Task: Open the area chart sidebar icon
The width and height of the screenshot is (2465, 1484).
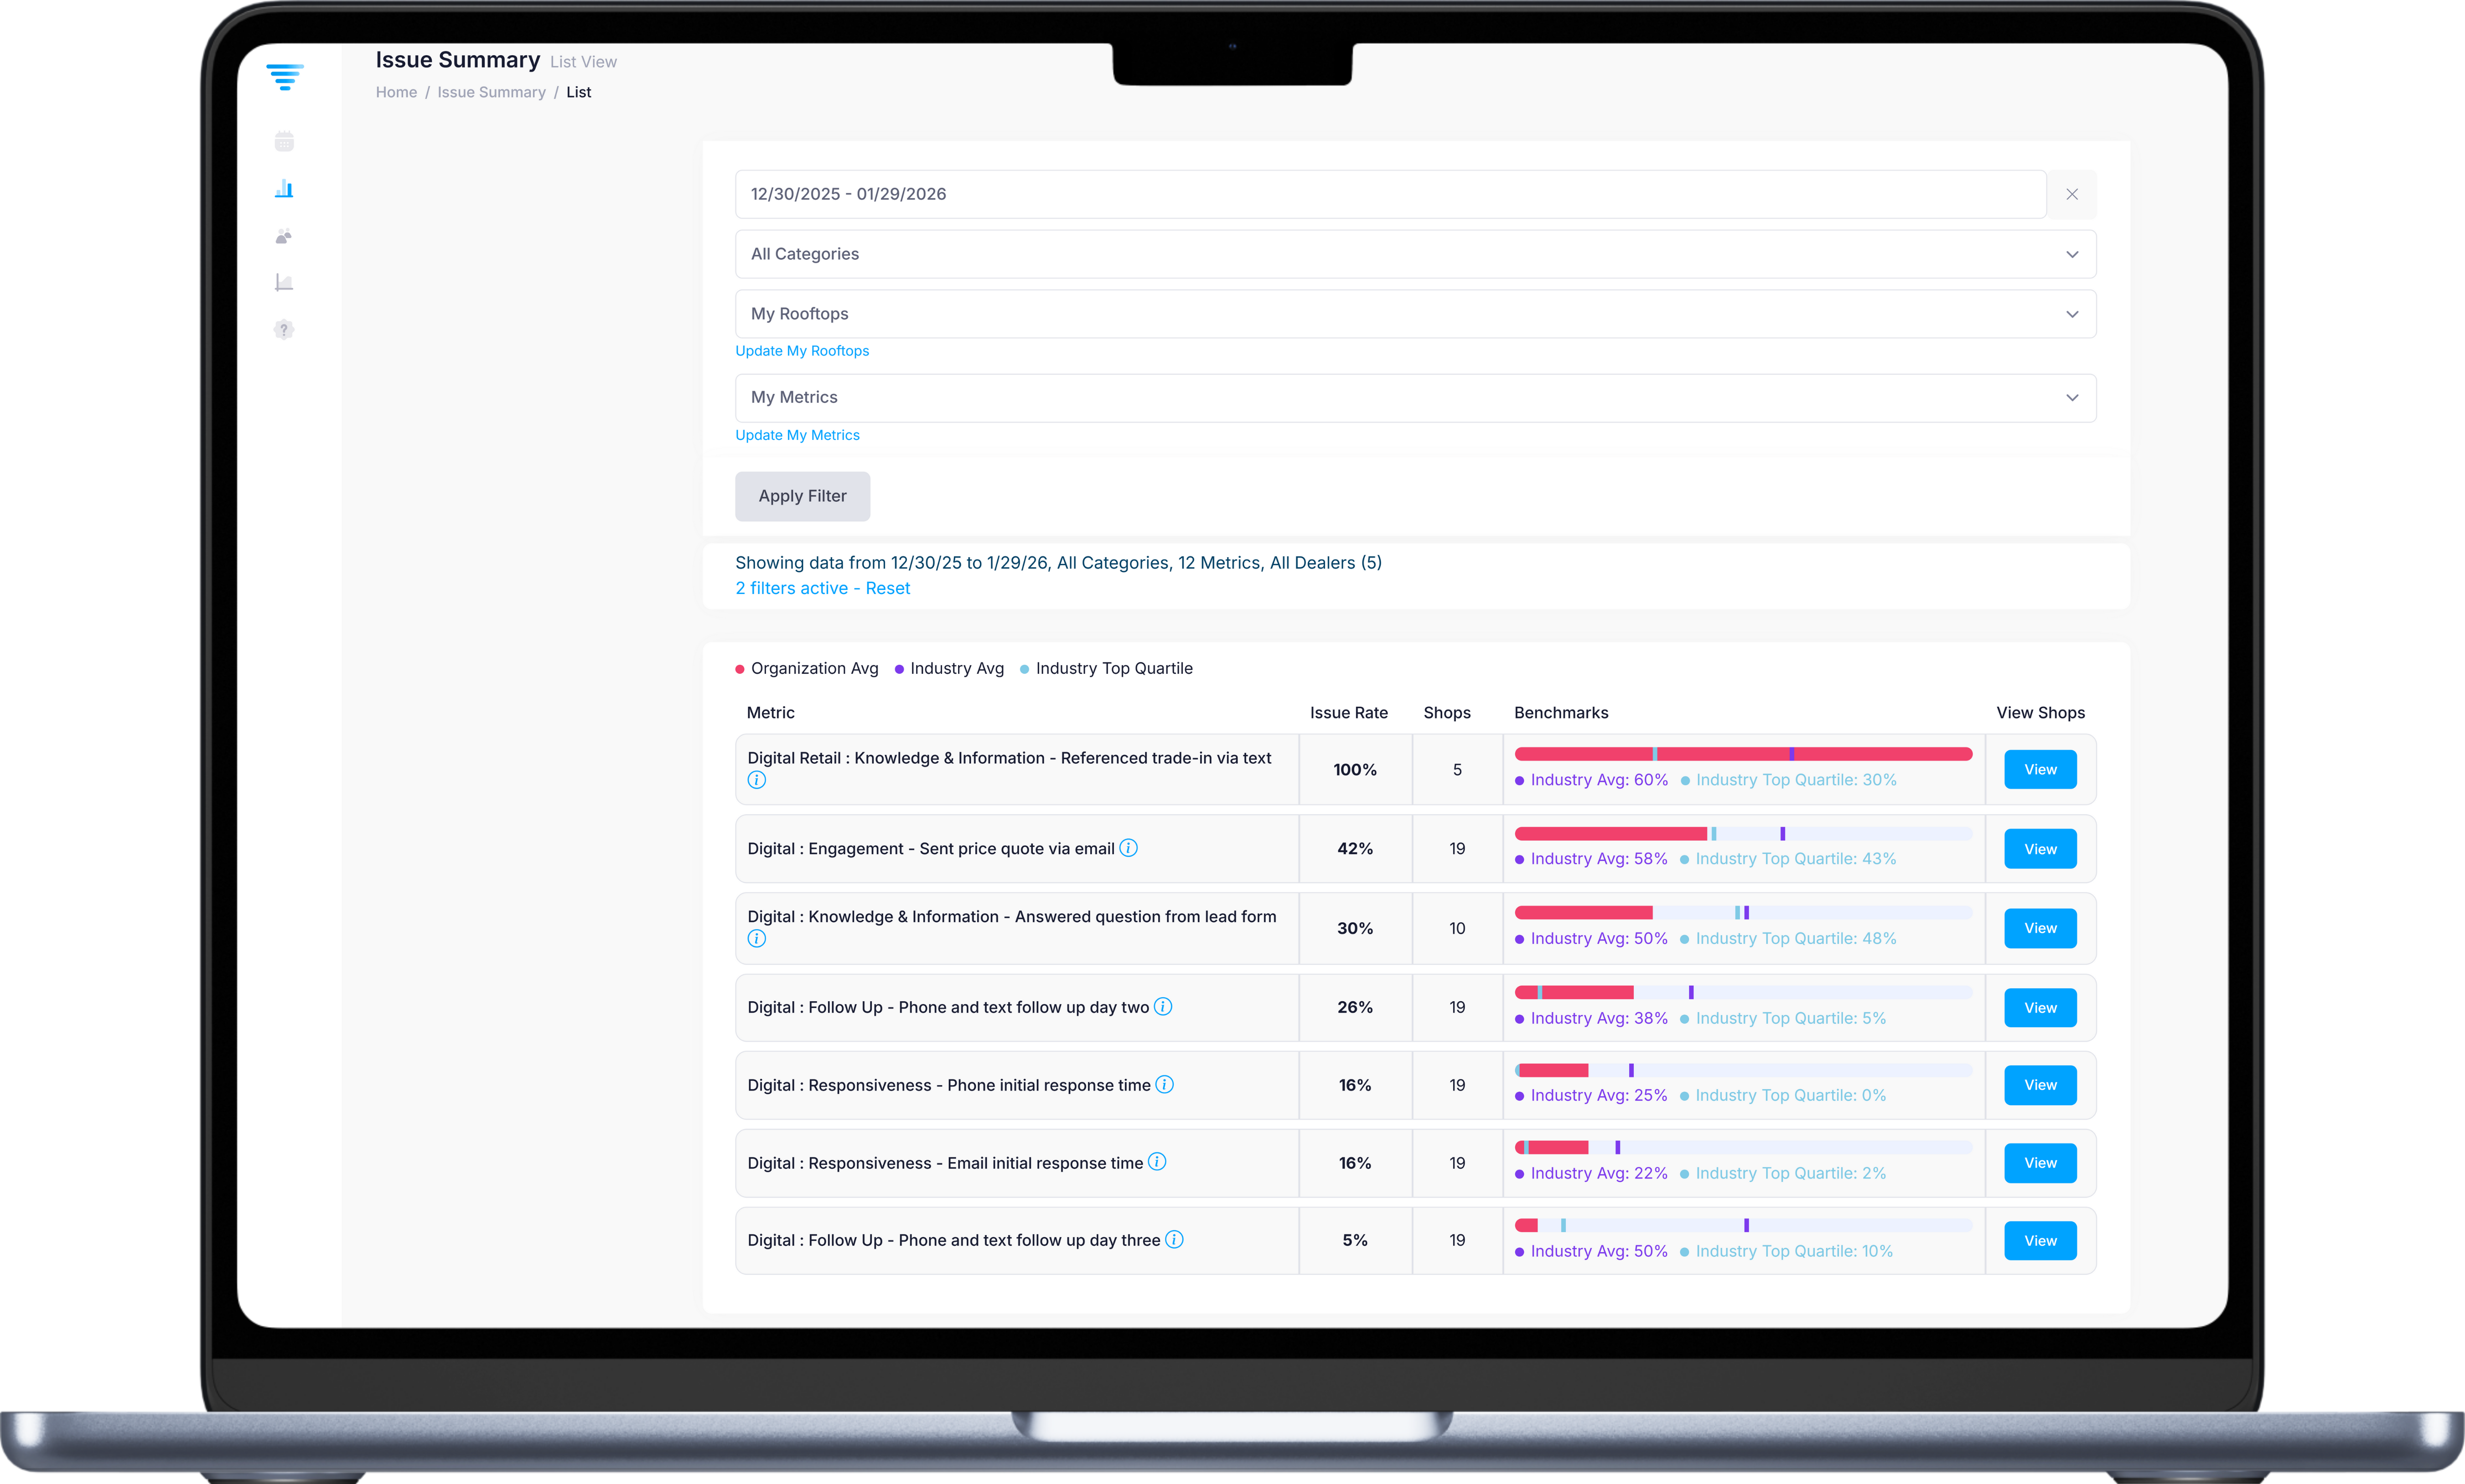Action: point(284,283)
